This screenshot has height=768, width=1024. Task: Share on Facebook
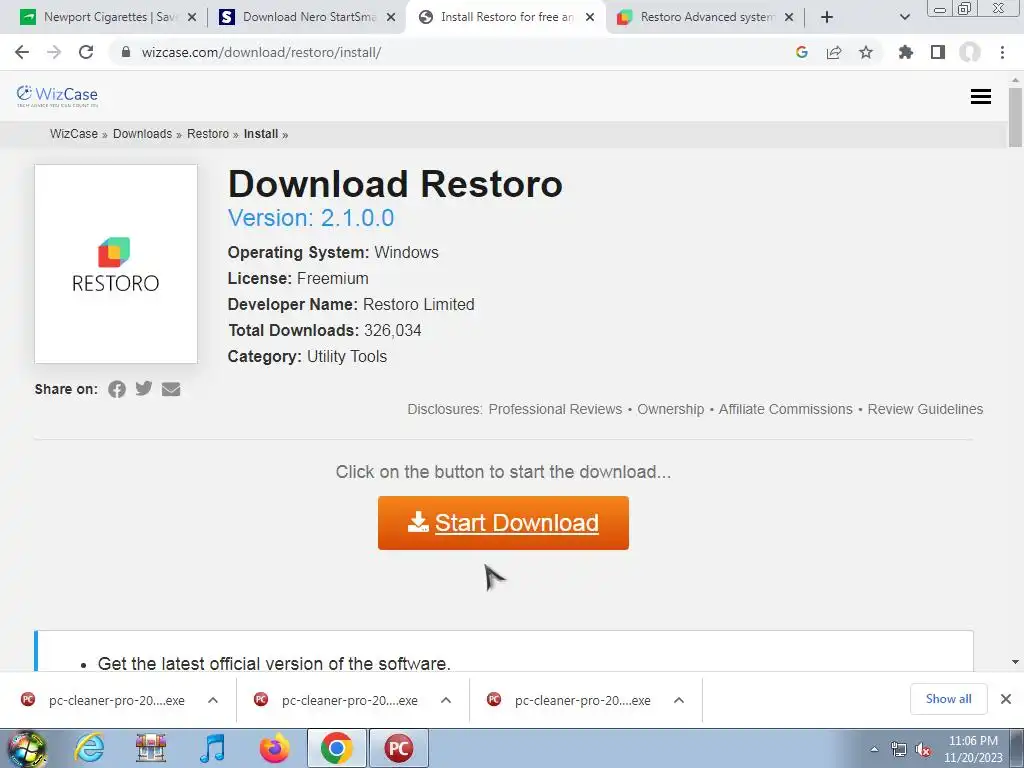pos(117,389)
